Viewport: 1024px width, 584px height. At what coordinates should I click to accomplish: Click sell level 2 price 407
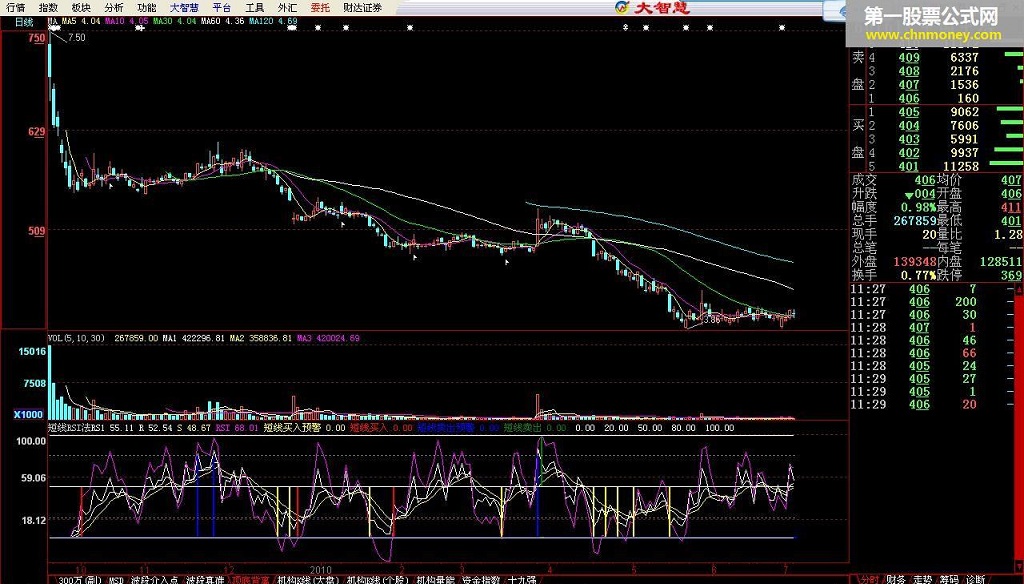click(908, 85)
